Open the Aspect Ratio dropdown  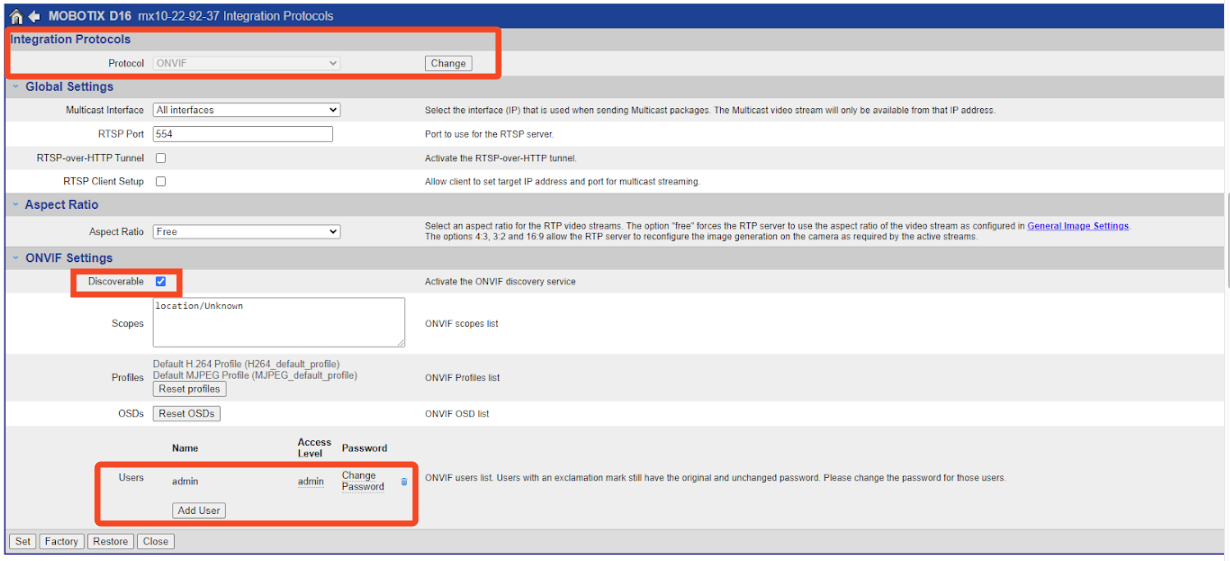tap(246, 232)
